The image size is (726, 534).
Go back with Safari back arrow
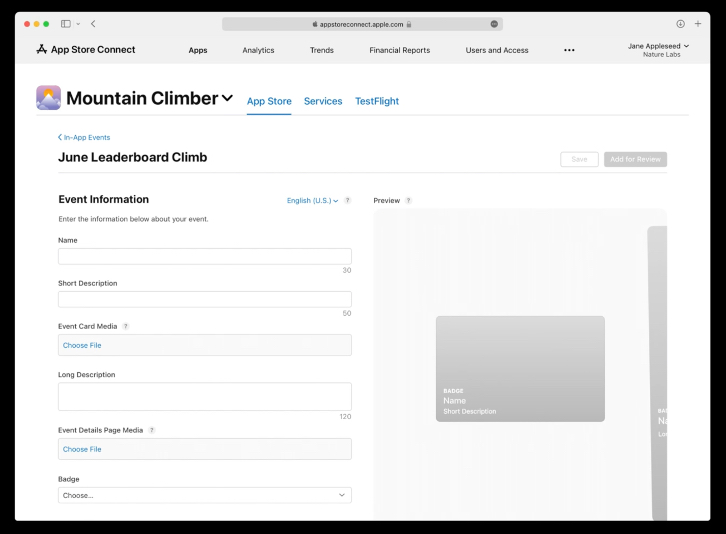tap(93, 24)
